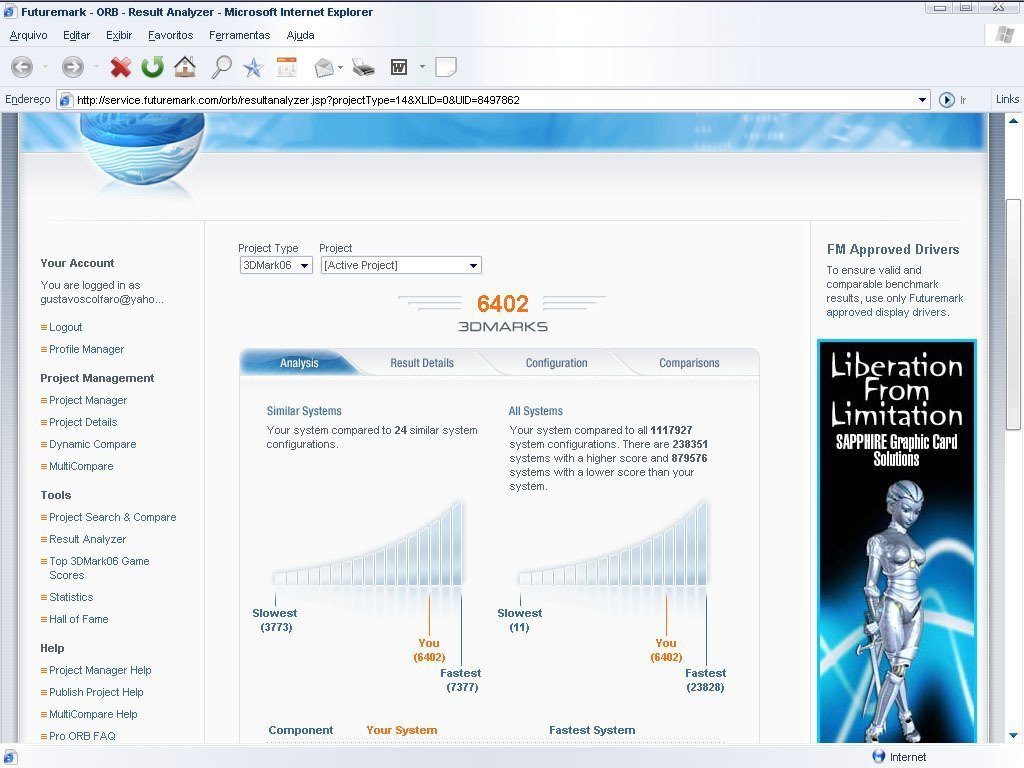Screen dimensions: 1024x768
Task: Open the Profile Manager link
Action: 86,349
